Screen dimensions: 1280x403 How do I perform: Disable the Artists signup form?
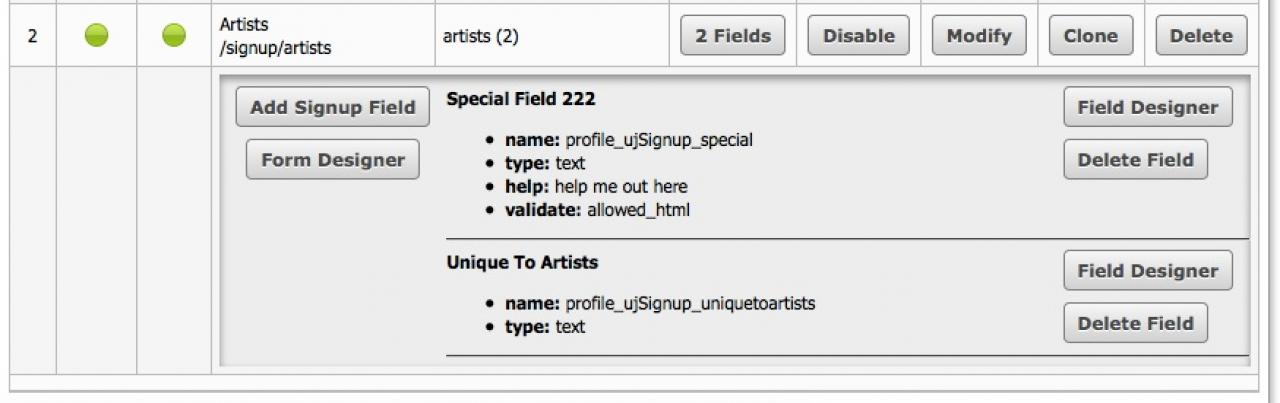click(x=858, y=36)
